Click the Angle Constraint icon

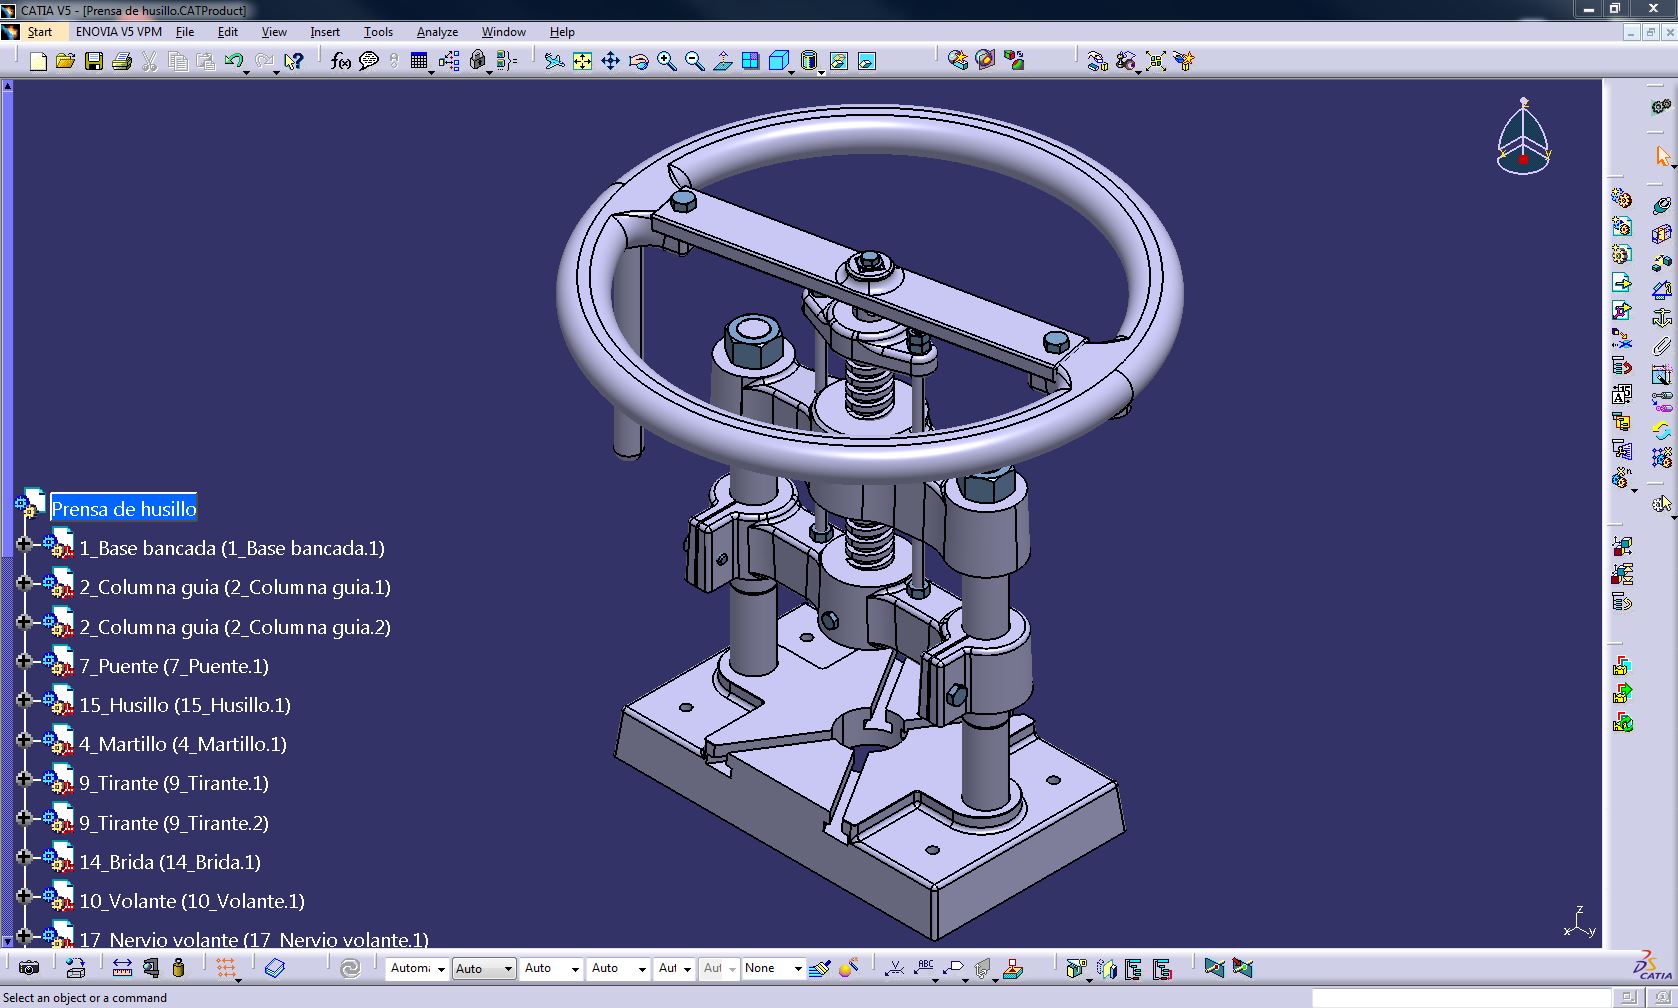tap(1661, 290)
